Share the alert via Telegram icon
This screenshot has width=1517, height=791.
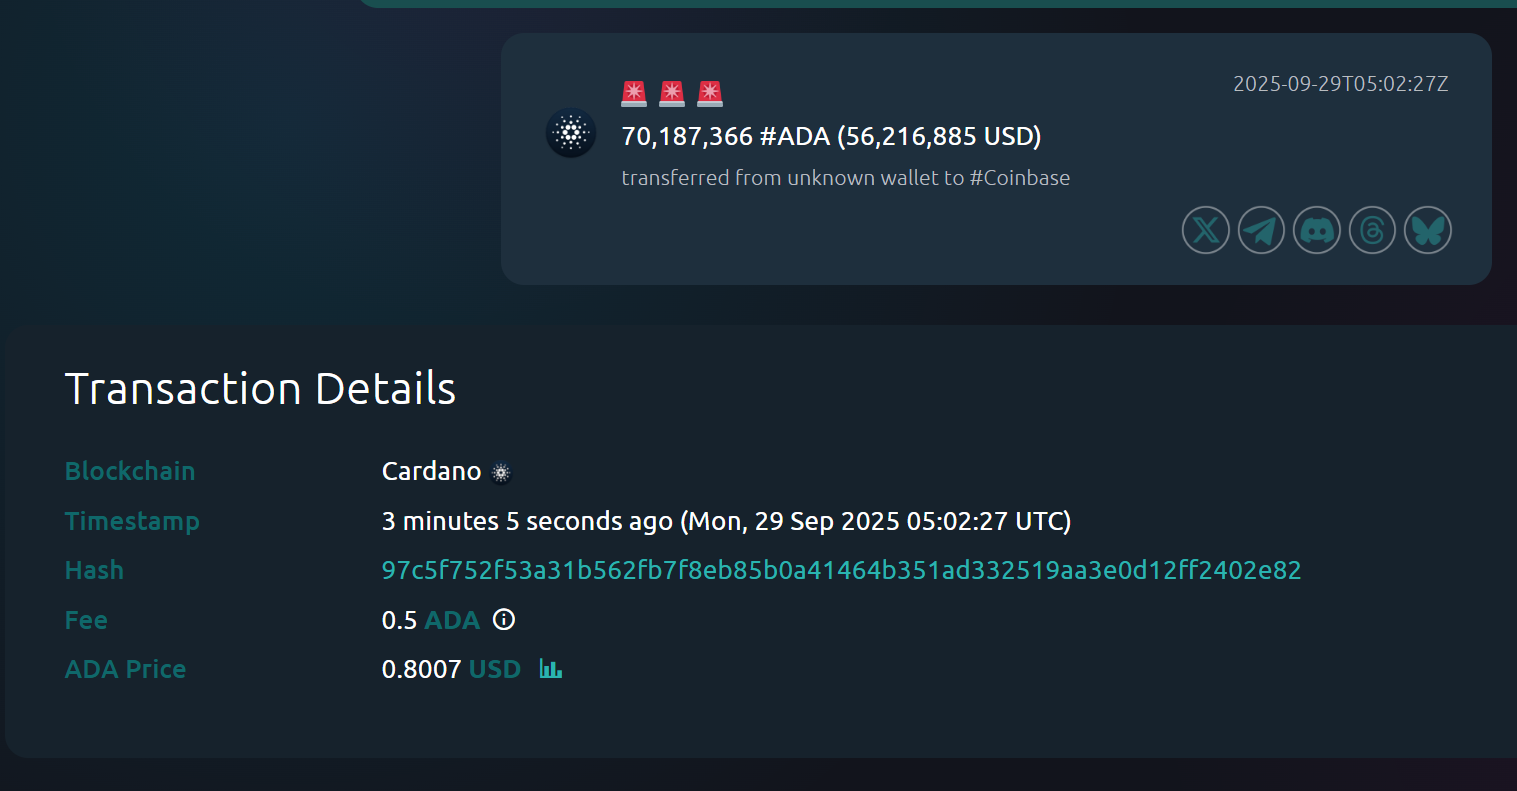coord(1262,231)
